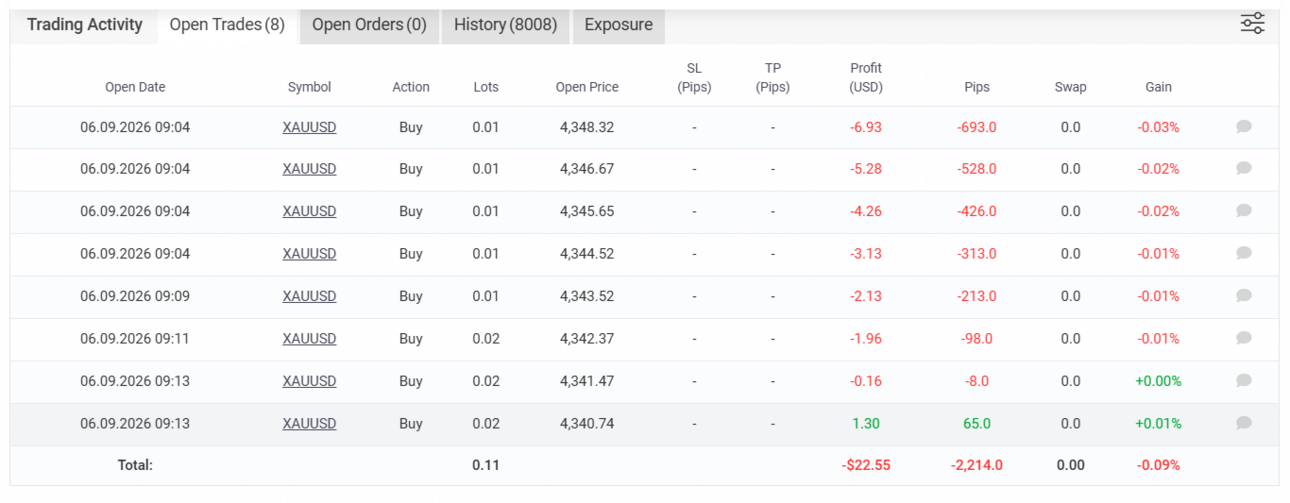Image resolution: width=1290 pixels, height=503 pixels.
Task: Open comment icon for the 4,343.52 trade
Action: tap(1244, 295)
